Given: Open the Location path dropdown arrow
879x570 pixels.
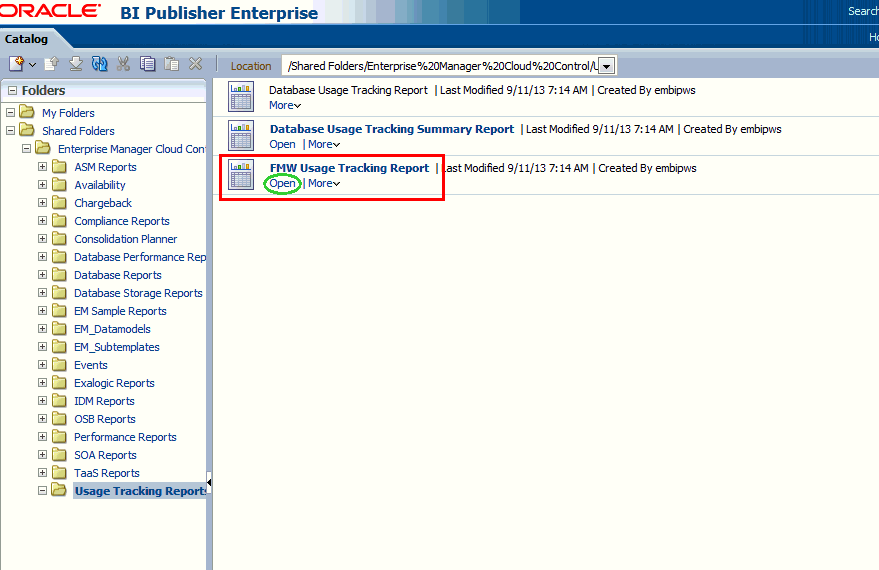Looking at the screenshot, I should tap(607, 66).
